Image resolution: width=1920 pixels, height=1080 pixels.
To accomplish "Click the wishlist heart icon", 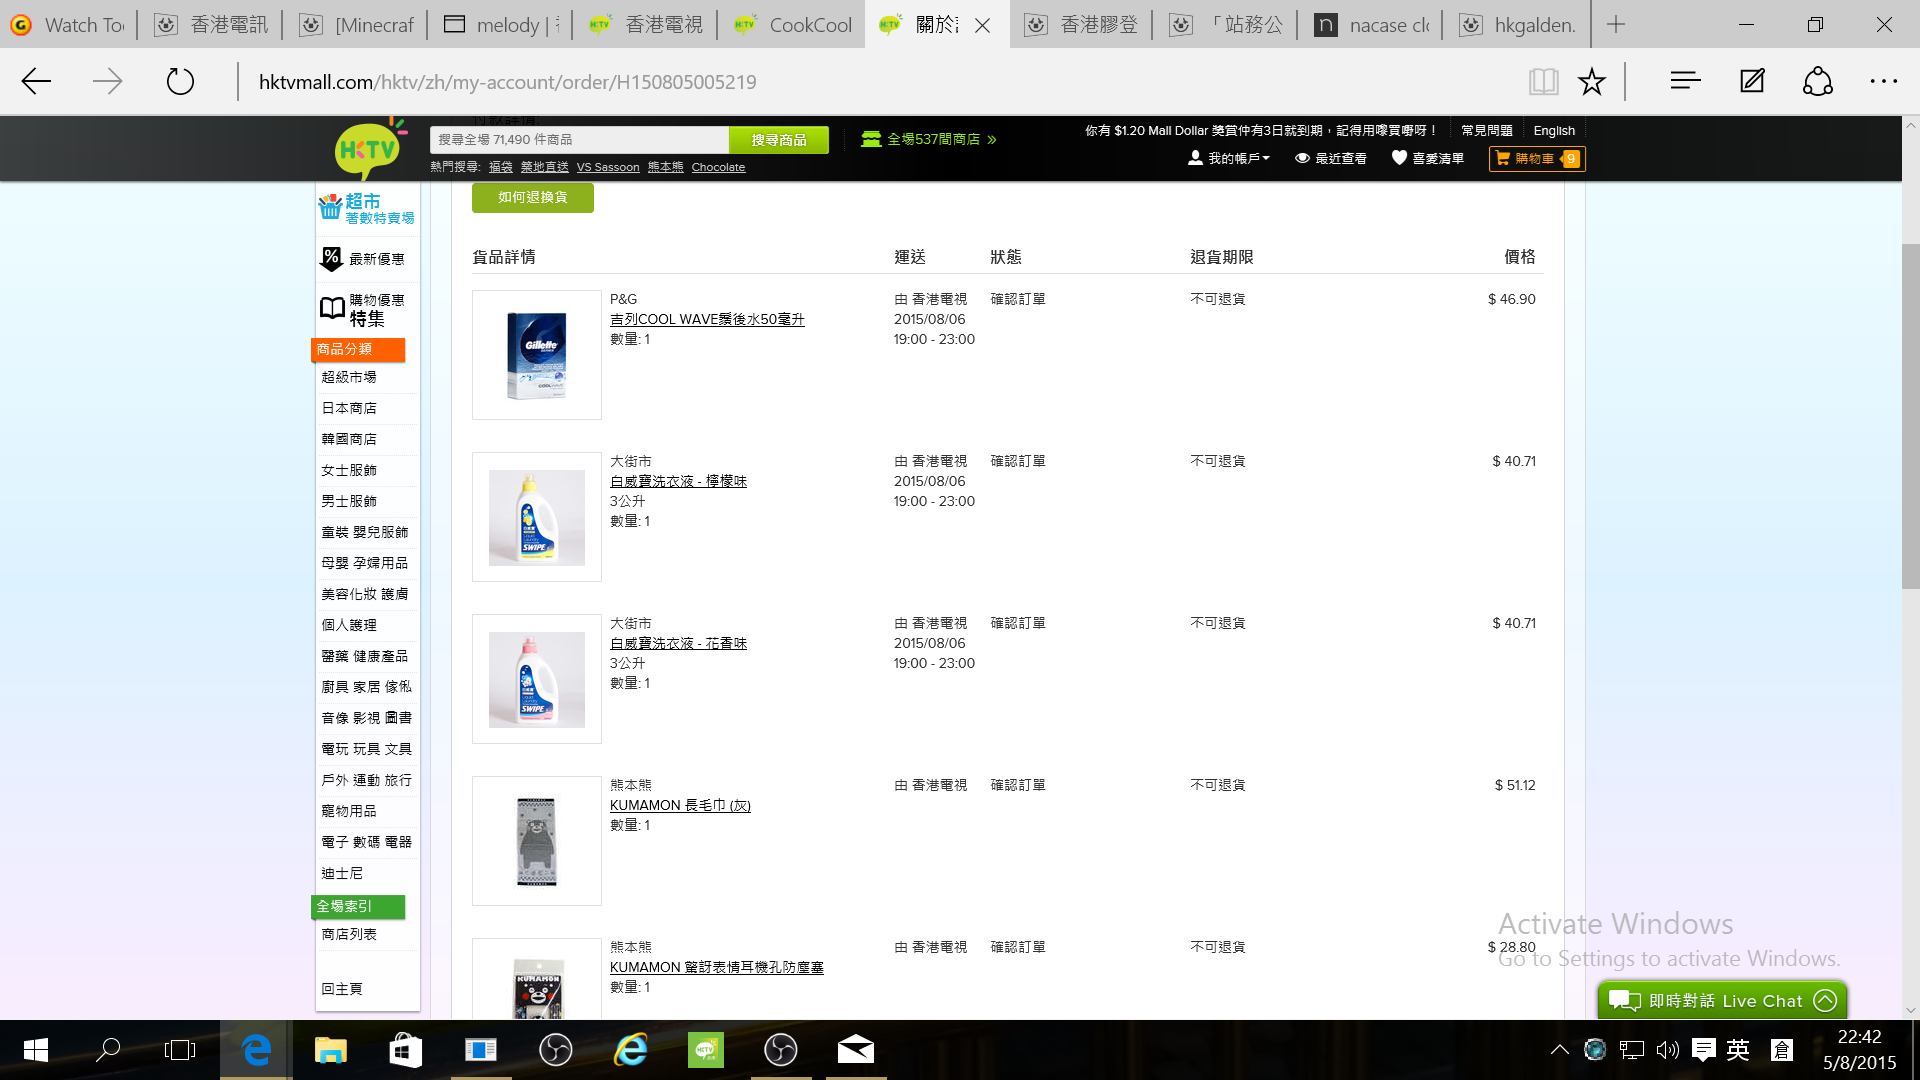I will point(1399,158).
